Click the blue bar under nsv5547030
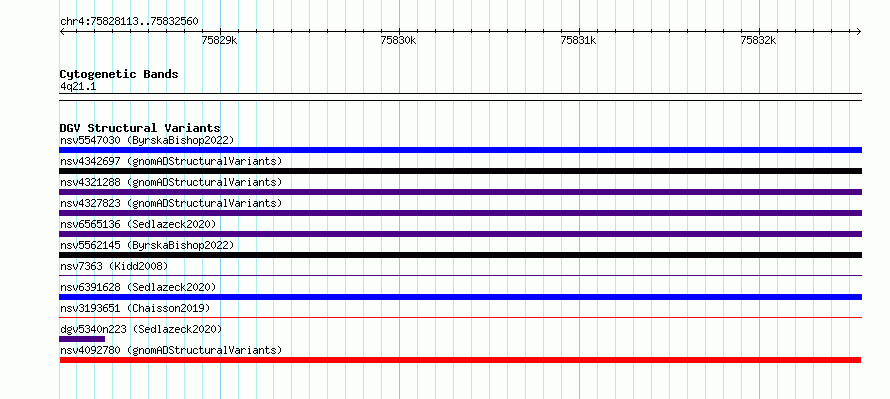Viewport: 890px width, 399px height. point(460,150)
